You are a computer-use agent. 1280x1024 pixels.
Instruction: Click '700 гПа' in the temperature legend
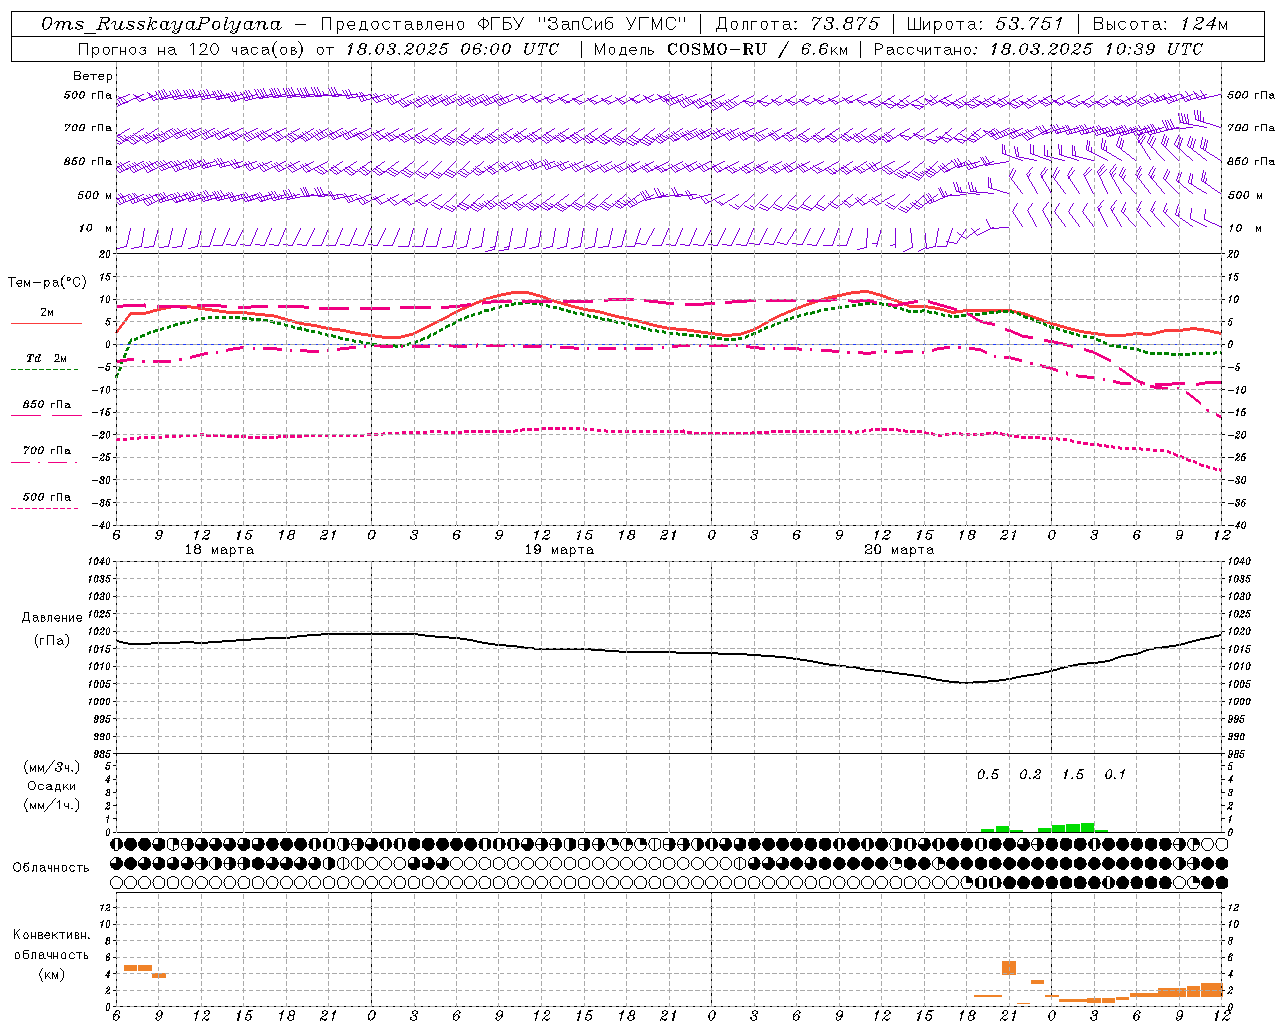point(47,451)
